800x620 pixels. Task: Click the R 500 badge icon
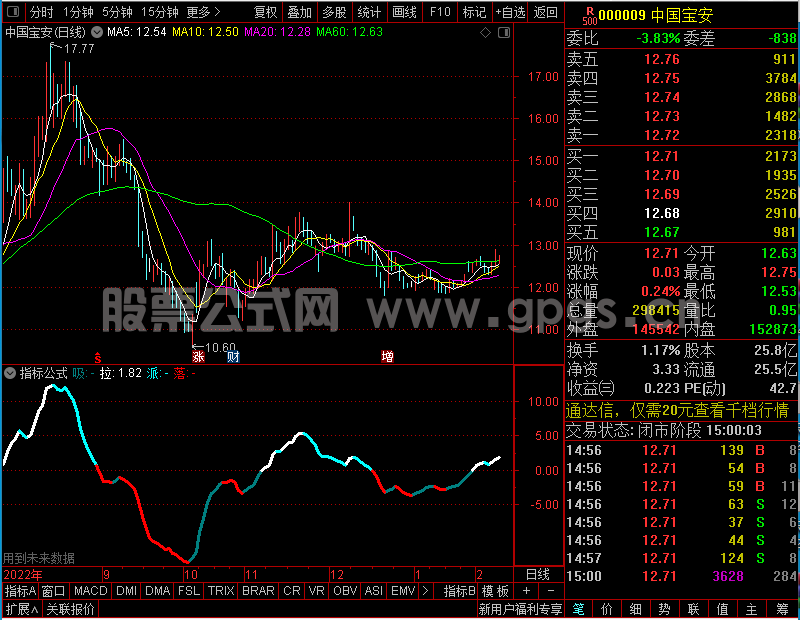589,16
